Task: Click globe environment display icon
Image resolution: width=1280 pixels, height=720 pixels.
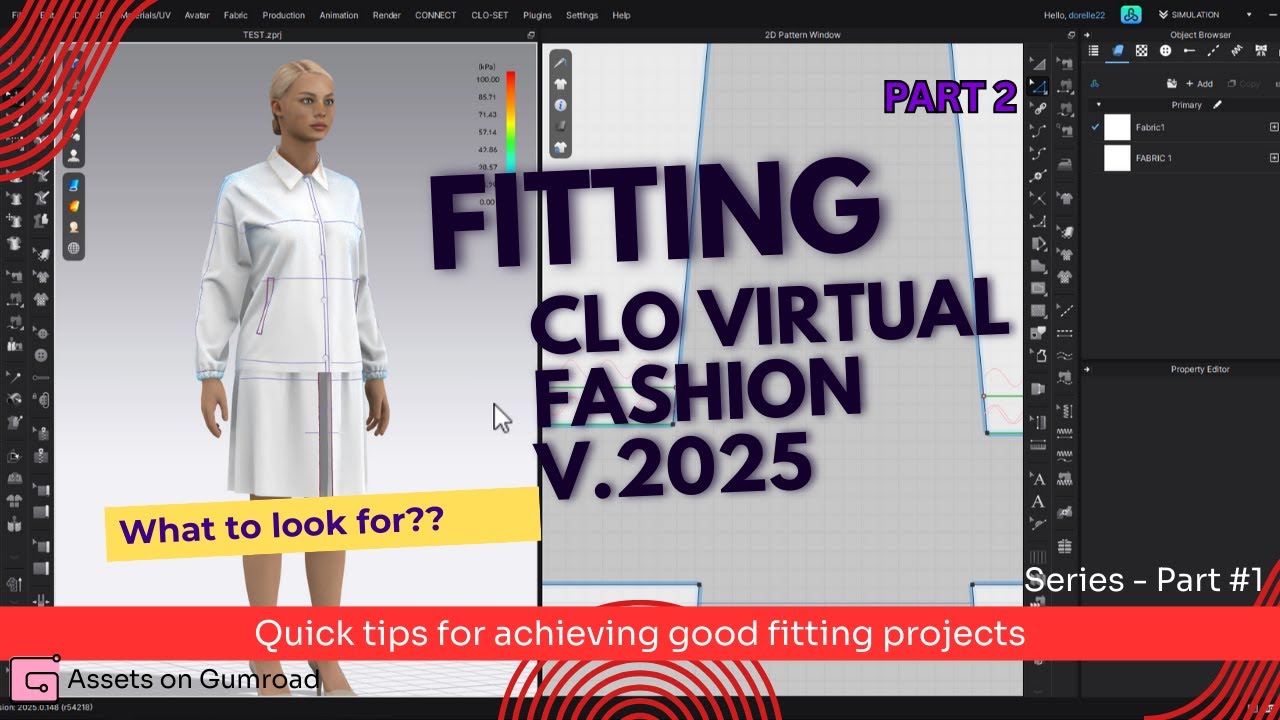Action: coord(74,248)
